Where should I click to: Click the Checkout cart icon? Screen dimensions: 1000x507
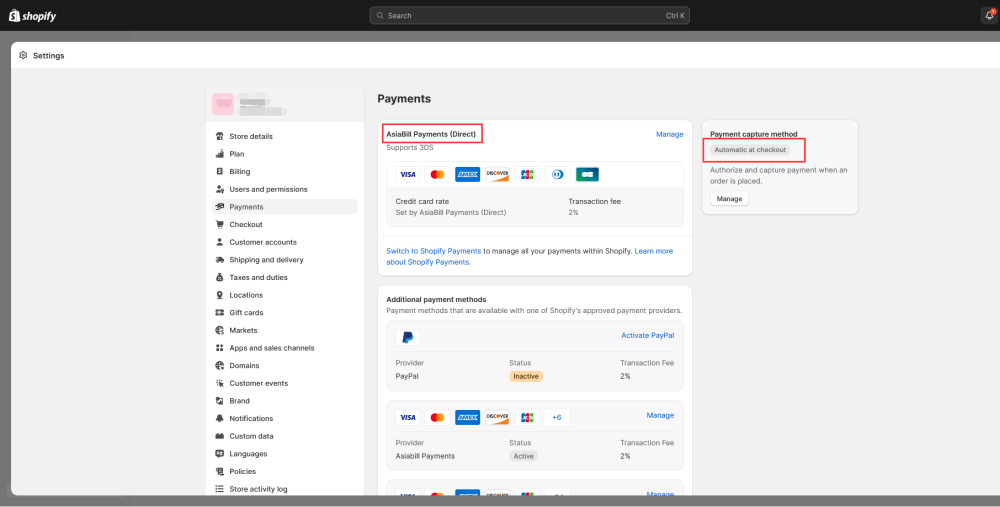coord(220,224)
